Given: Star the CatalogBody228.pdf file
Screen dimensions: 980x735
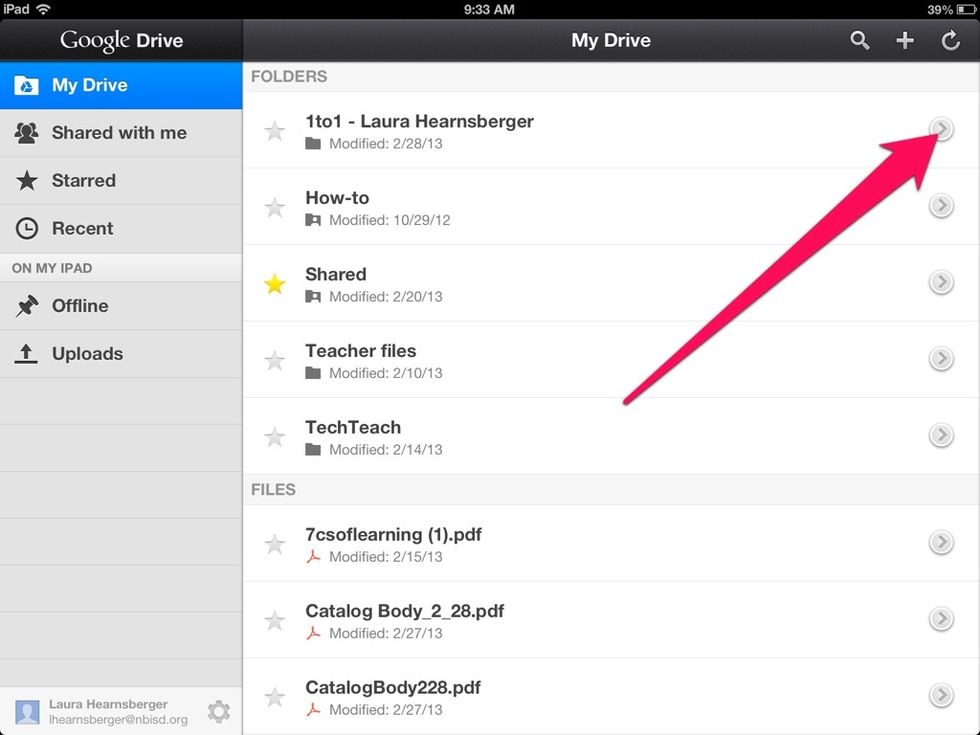Looking at the screenshot, I should (x=274, y=697).
